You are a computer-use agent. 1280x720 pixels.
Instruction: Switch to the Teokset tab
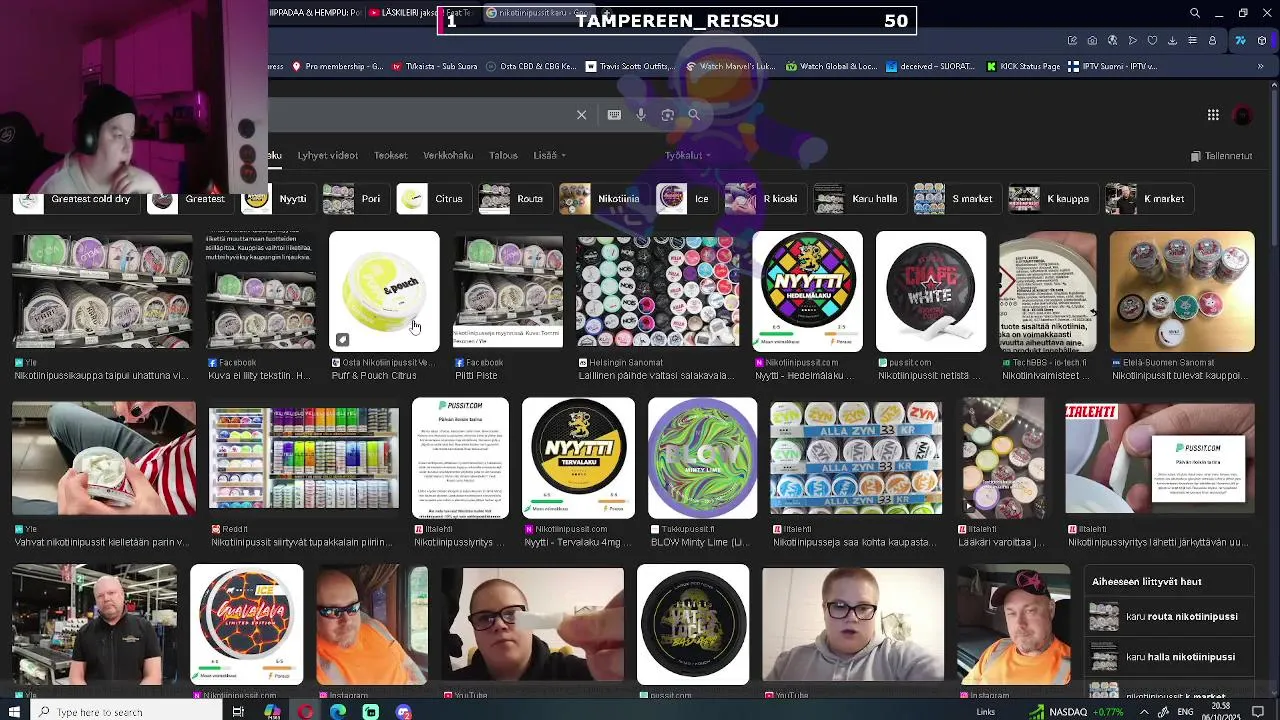point(391,156)
